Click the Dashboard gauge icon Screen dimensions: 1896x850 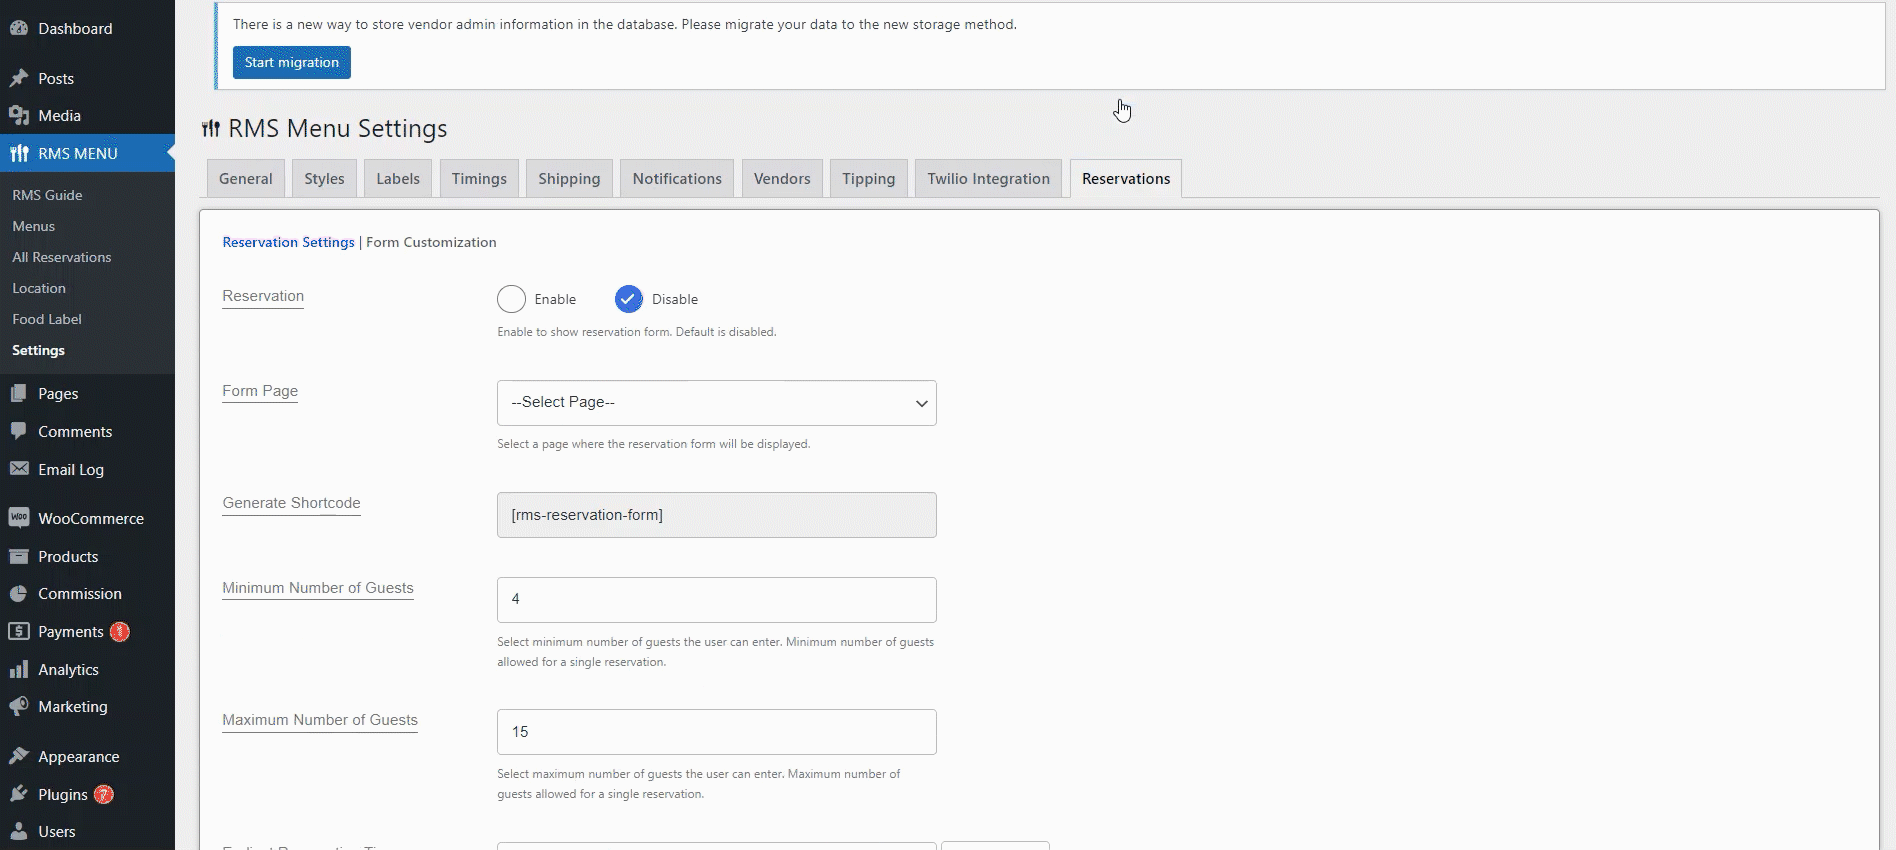coord(19,28)
